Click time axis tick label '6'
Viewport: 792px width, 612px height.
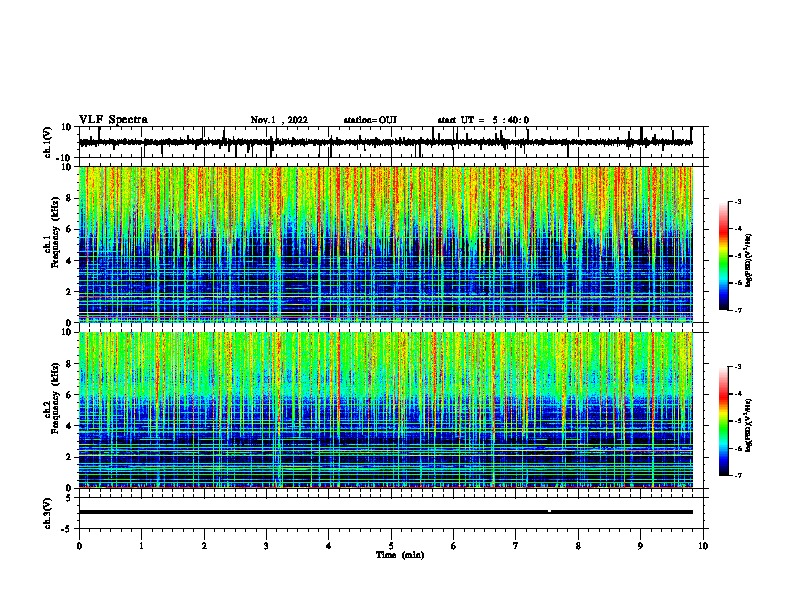tap(454, 546)
